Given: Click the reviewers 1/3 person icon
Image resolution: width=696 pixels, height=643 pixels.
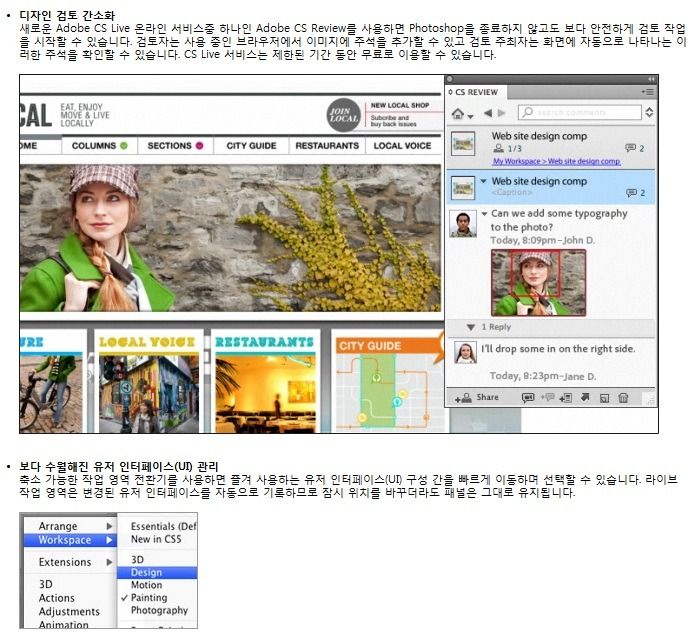Looking at the screenshot, I should pos(499,148).
